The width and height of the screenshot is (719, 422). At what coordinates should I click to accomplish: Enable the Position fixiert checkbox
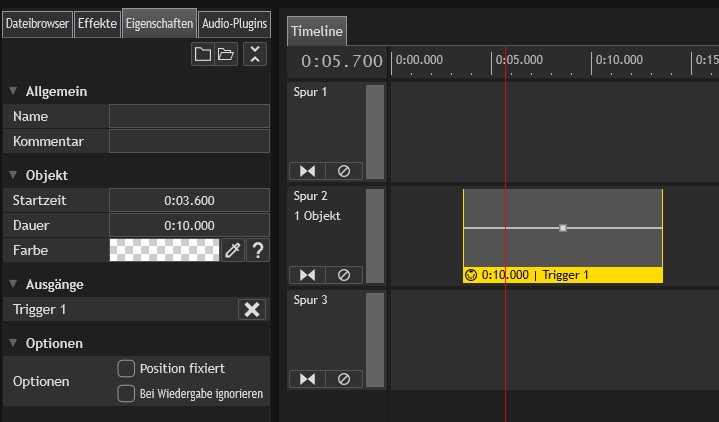coord(126,368)
